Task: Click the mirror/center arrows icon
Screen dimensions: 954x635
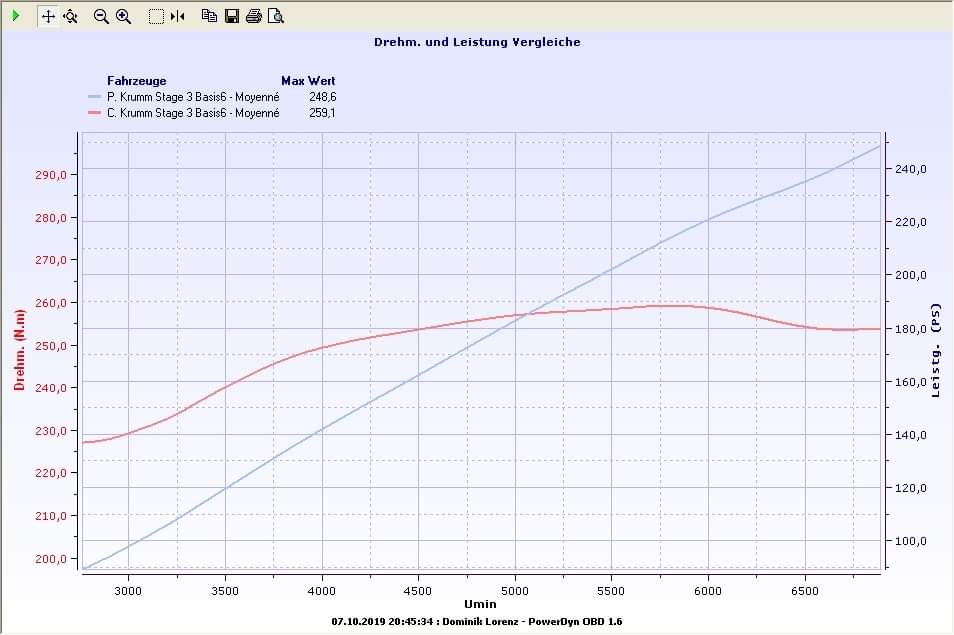Action: click(x=178, y=16)
